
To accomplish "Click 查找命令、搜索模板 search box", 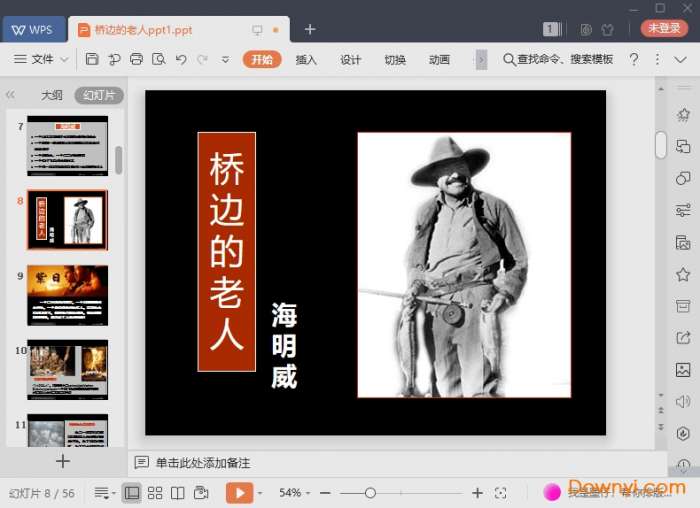I will 558,60.
